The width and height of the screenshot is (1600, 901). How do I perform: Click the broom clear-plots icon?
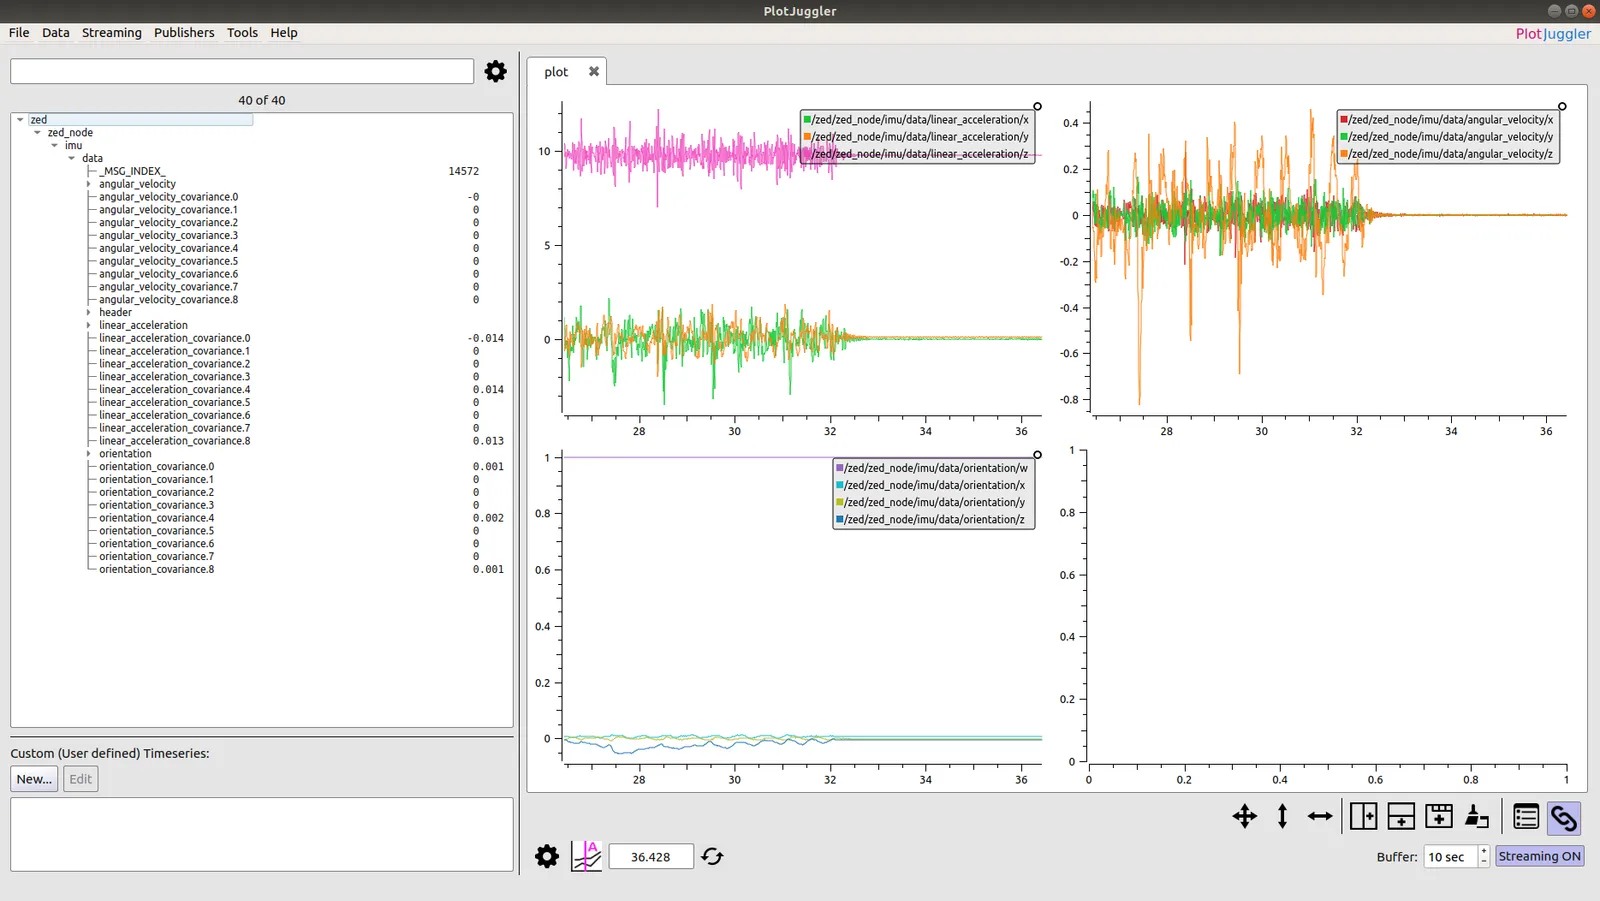(1477, 816)
